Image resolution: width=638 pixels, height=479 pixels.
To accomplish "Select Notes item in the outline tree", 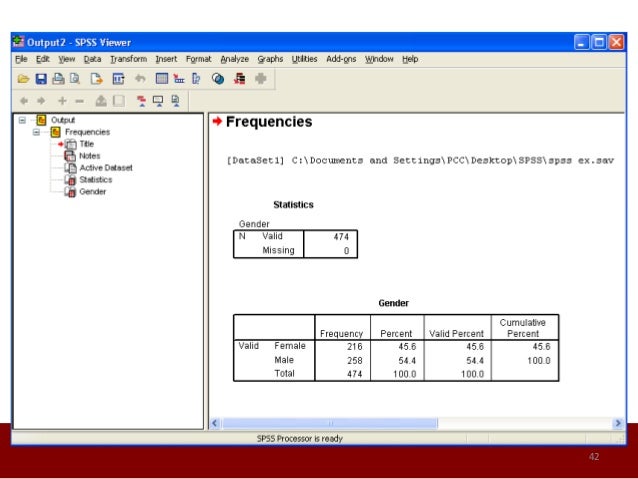I will [x=90, y=155].
